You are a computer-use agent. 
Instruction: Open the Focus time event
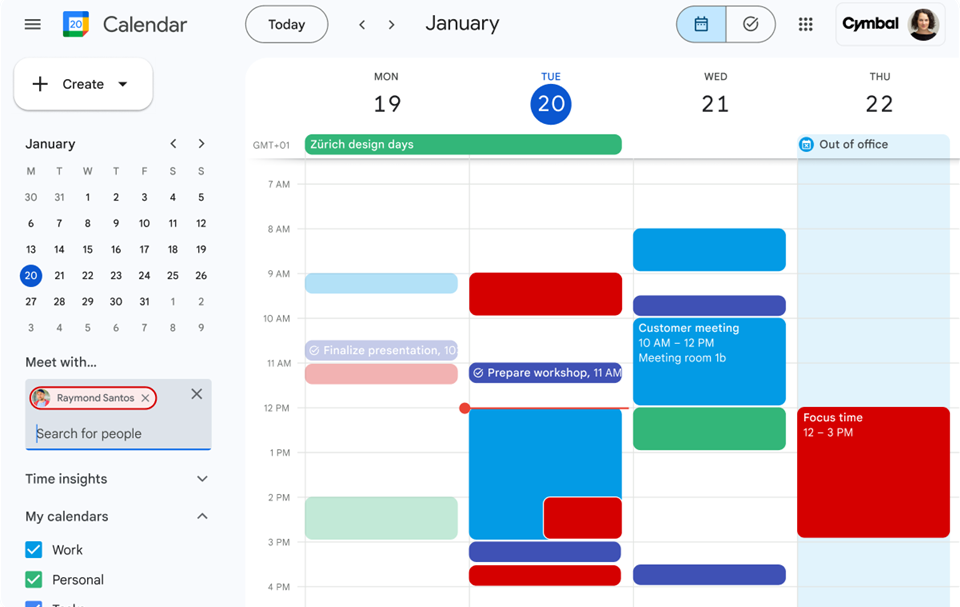[x=873, y=472]
